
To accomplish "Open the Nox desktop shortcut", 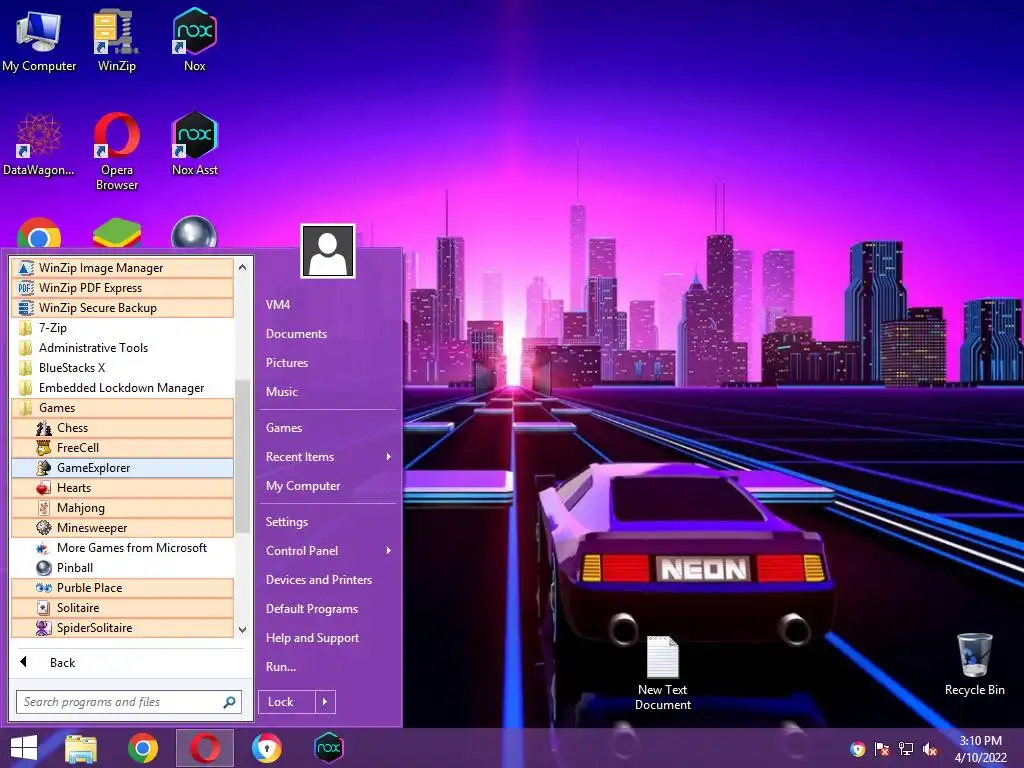I will coord(195,41).
